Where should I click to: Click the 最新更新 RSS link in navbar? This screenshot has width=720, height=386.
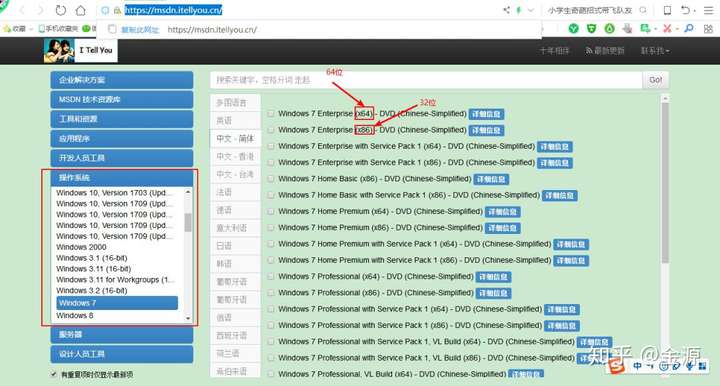pyautogui.click(x=605, y=50)
